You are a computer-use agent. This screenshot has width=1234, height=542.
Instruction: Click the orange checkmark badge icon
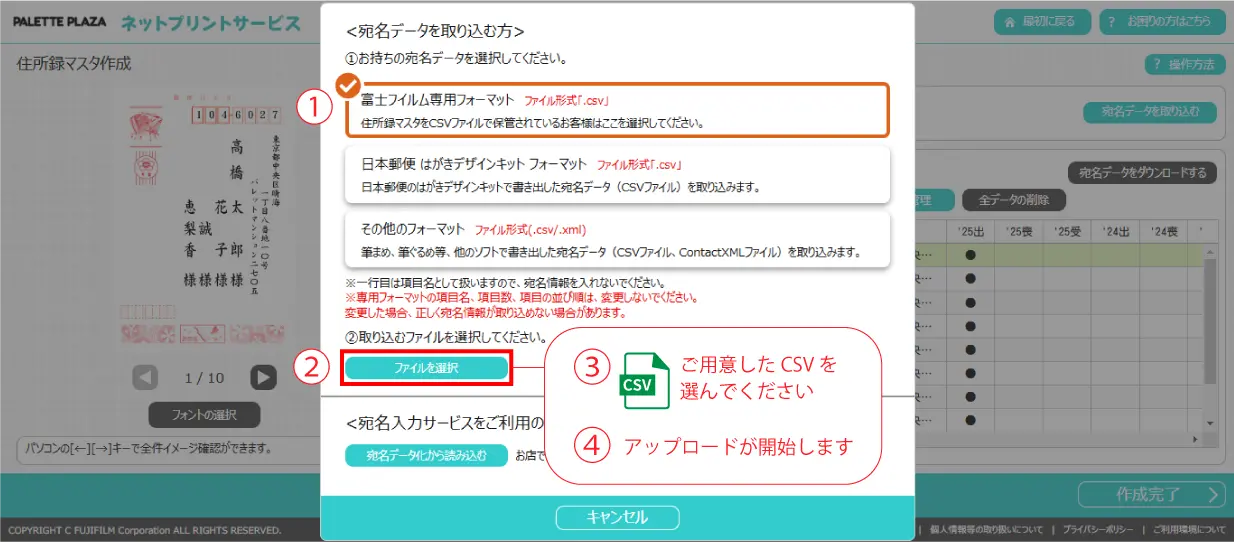[x=347, y=86]
